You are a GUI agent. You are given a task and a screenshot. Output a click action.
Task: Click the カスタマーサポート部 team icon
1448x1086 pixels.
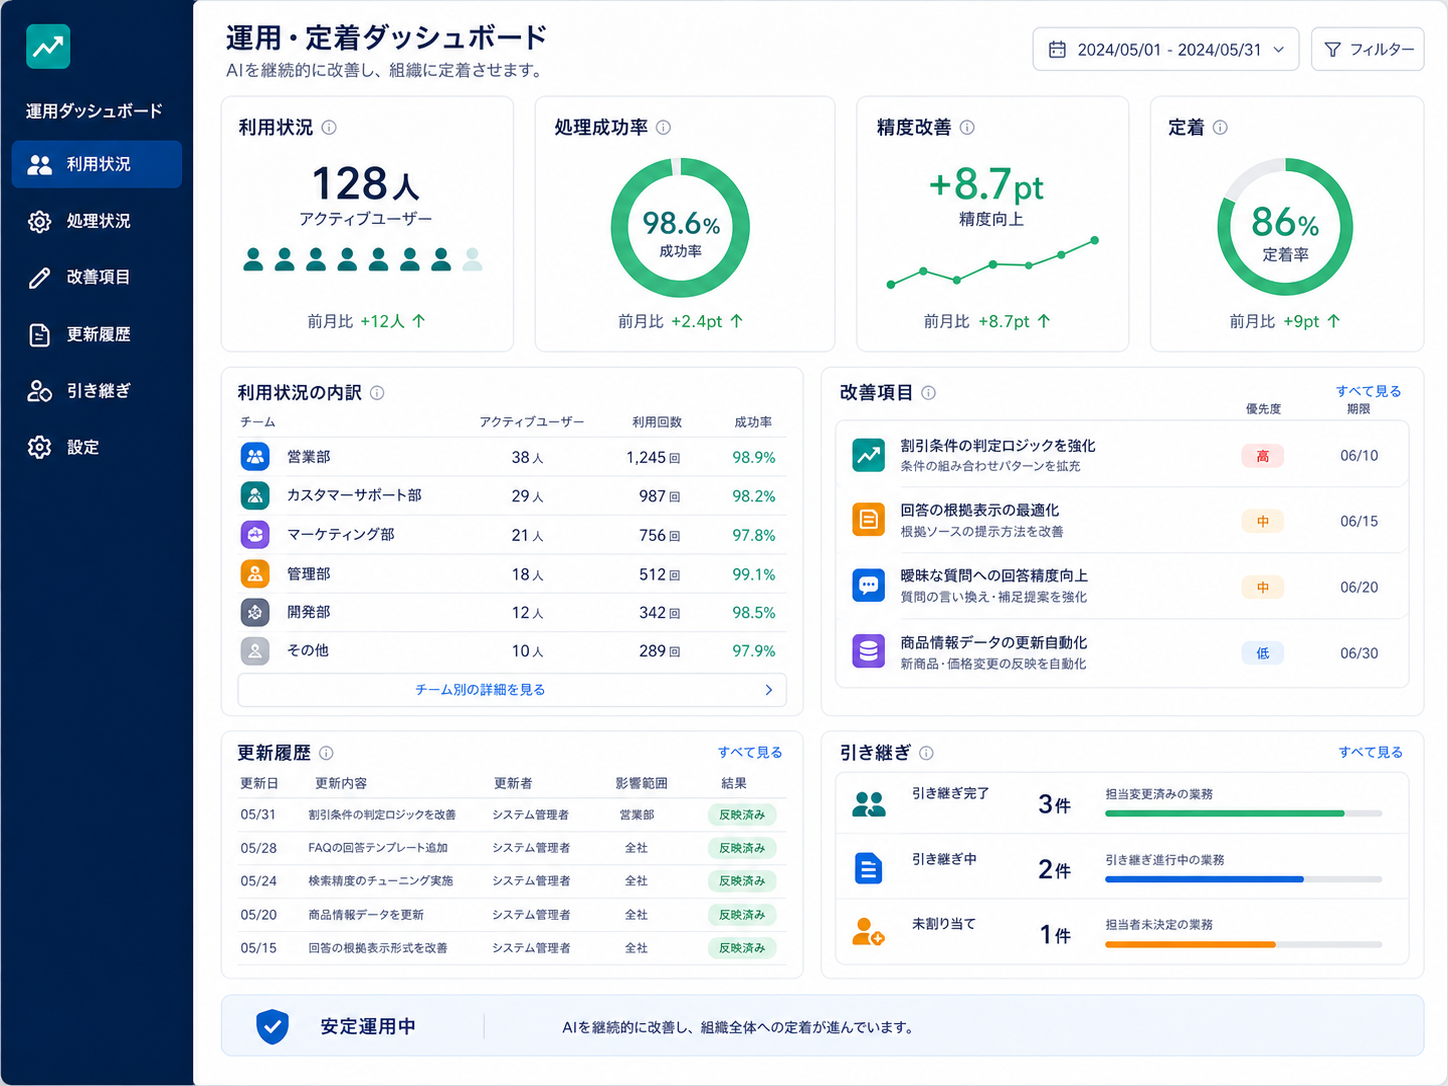pyautogui.click(x=255, y=495)
